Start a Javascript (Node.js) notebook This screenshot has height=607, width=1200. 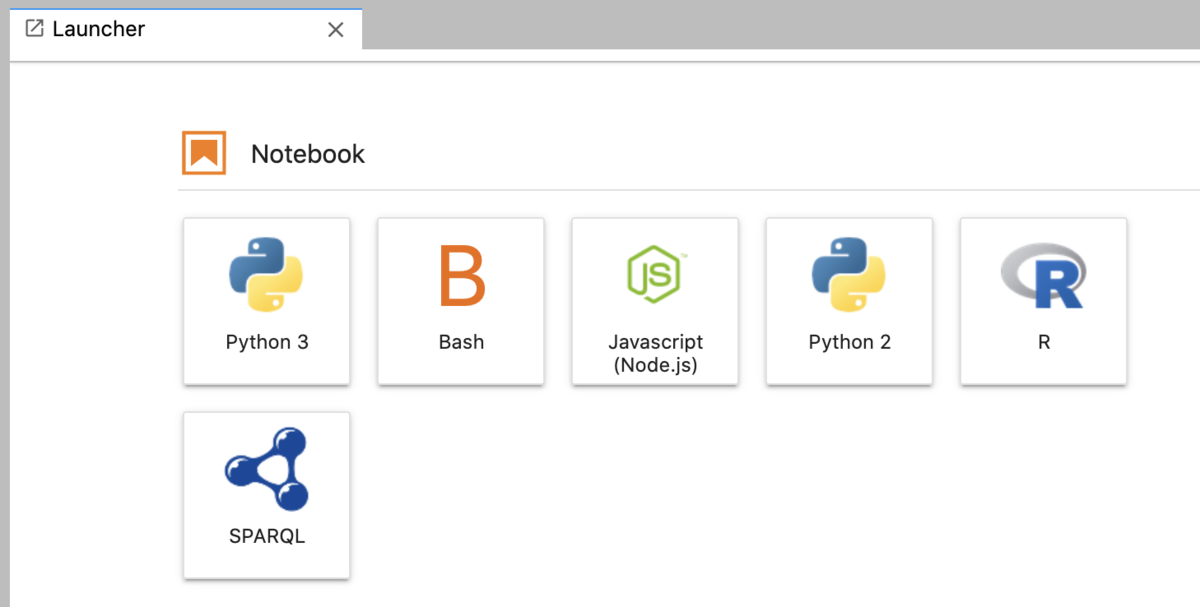(655, 301)
